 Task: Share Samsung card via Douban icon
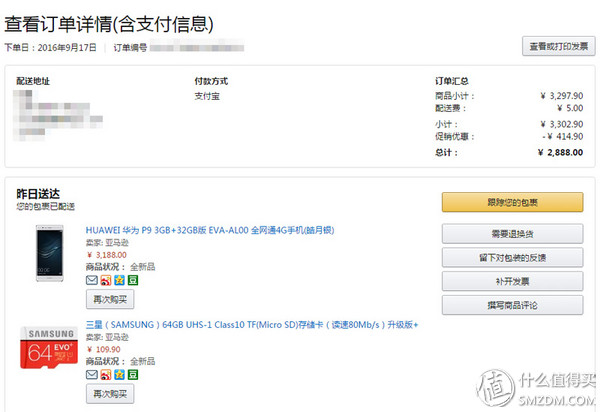133,375
